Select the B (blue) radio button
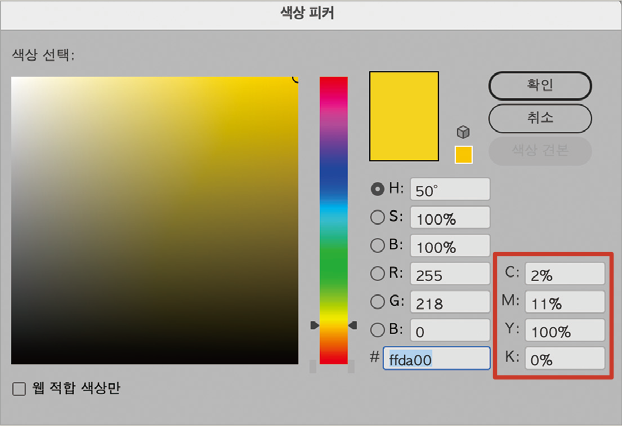Viewport: 622px width, 426px height. pos(377,330)
